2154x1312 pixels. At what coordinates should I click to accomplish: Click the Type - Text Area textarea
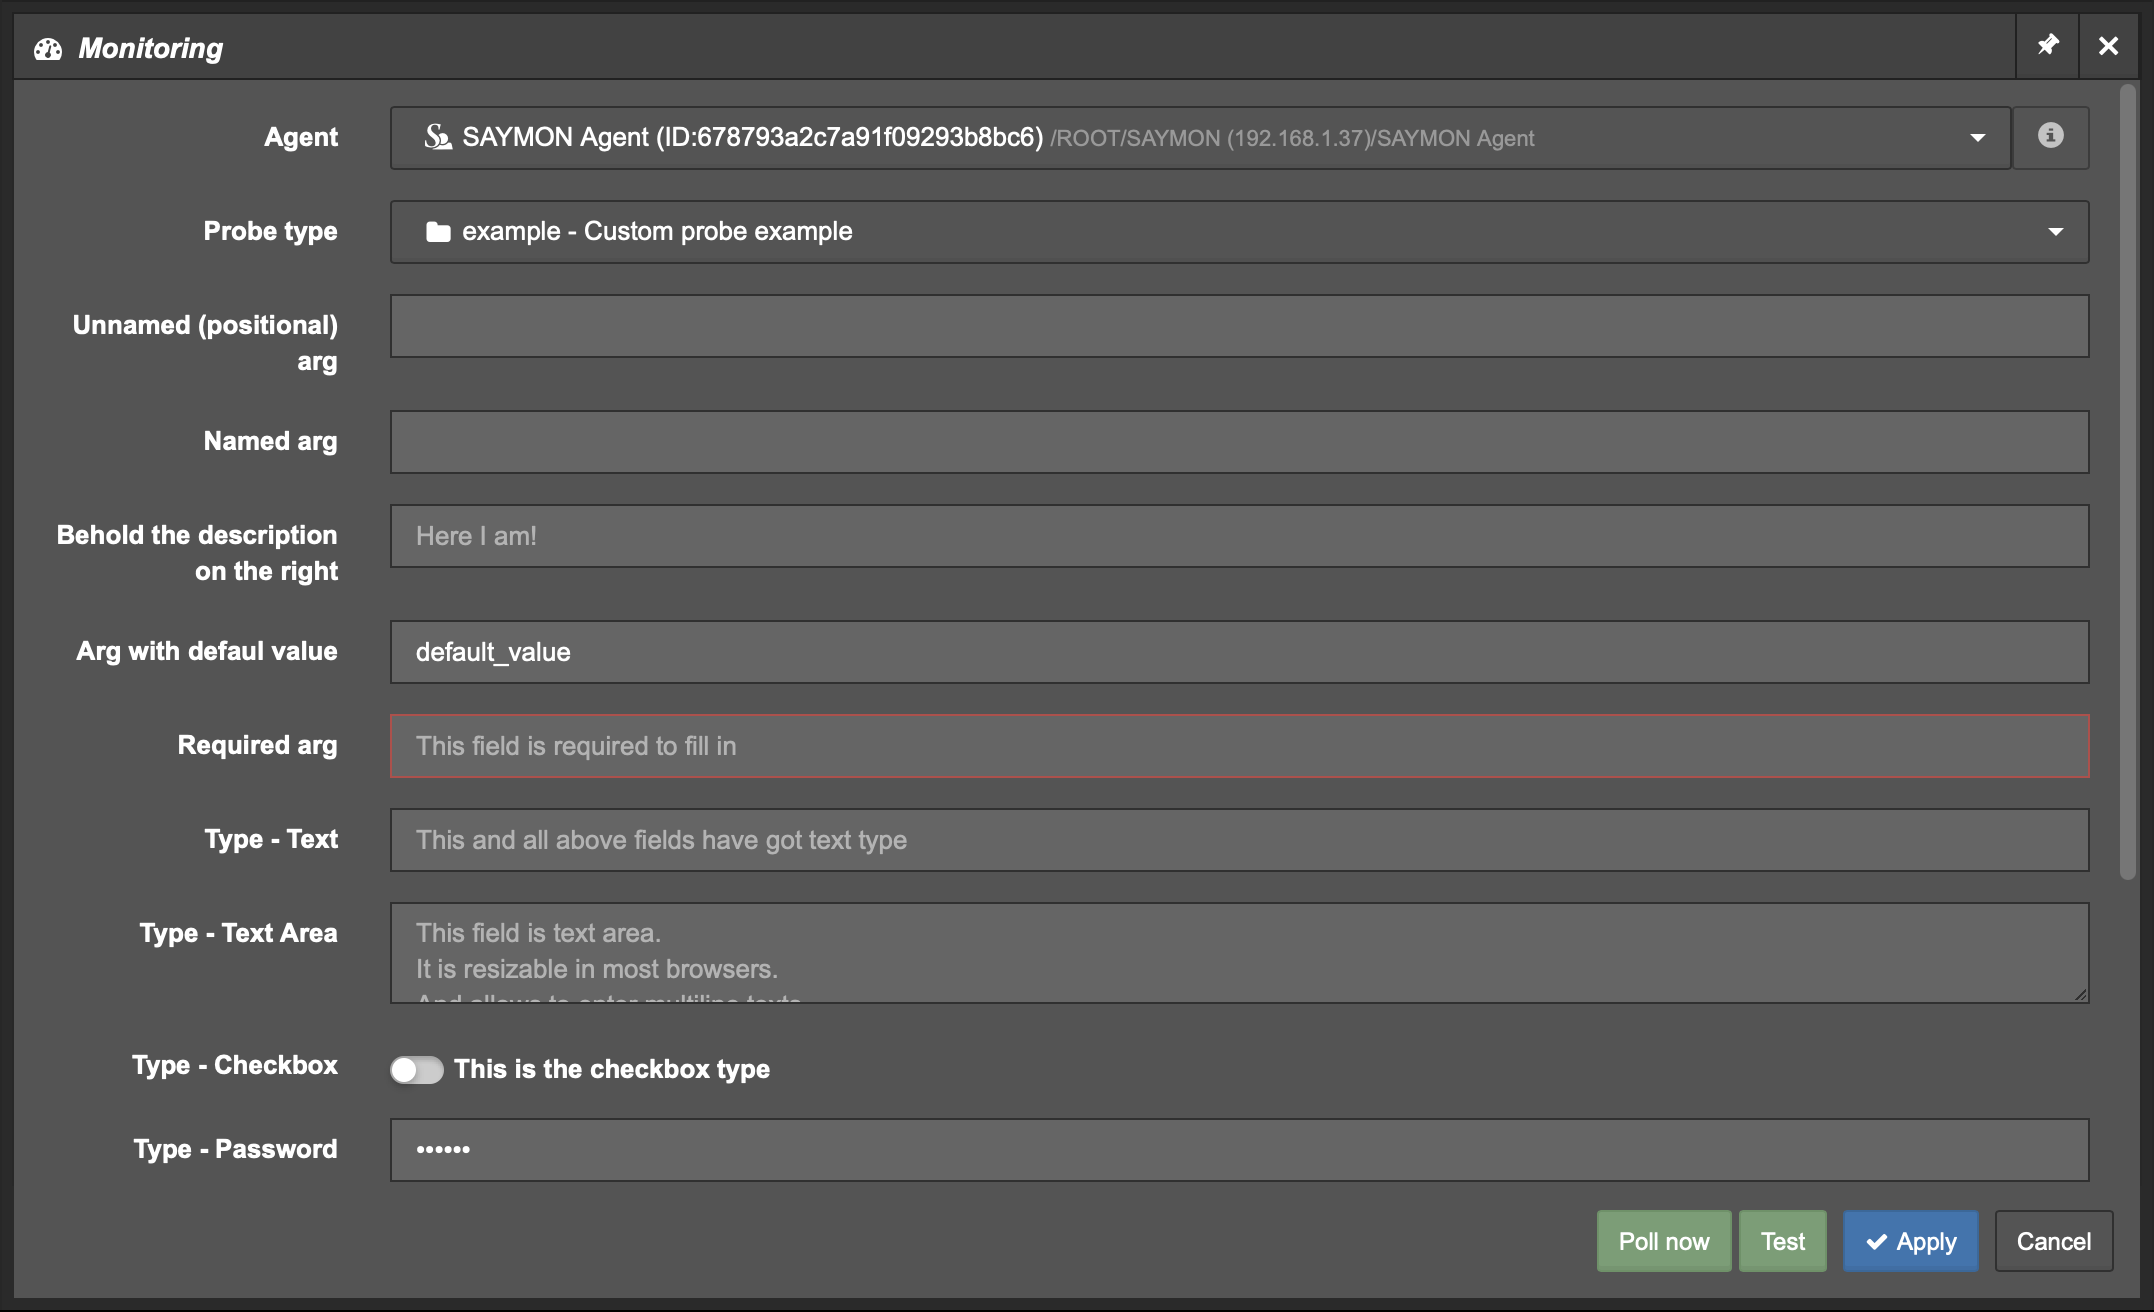[1239, 953]
